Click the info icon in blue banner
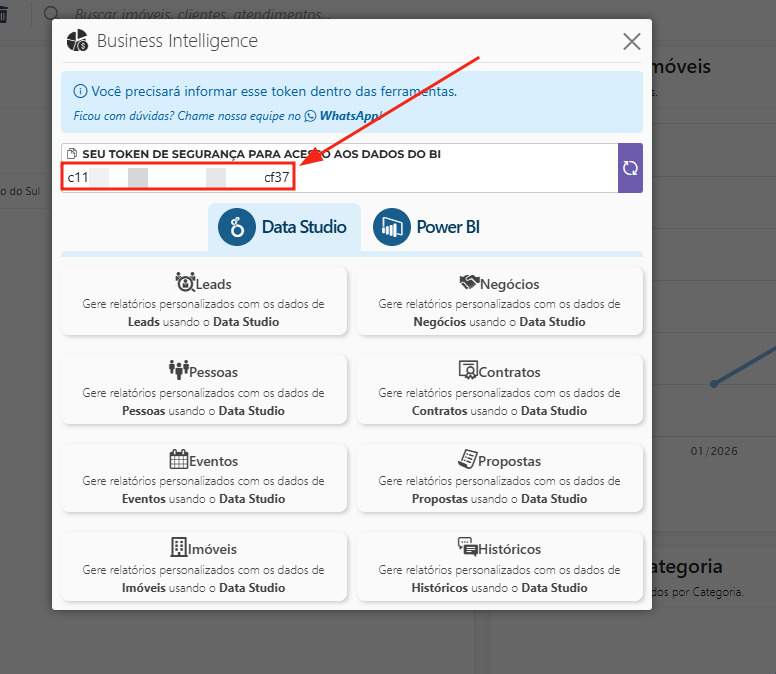The width and height of the screenshot is (776, 674). pyautogui.click(x=80, y=91)
